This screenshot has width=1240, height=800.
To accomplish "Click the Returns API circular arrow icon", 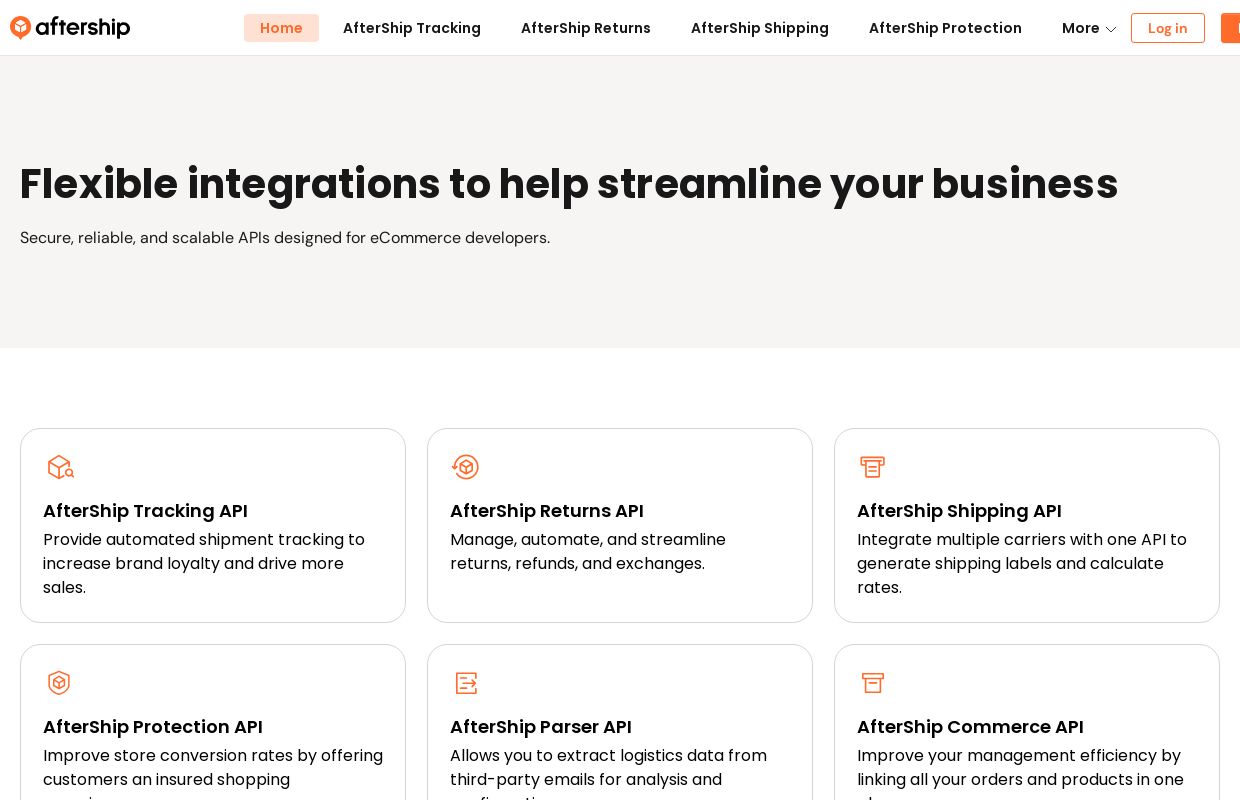I will tap(465, 467).
